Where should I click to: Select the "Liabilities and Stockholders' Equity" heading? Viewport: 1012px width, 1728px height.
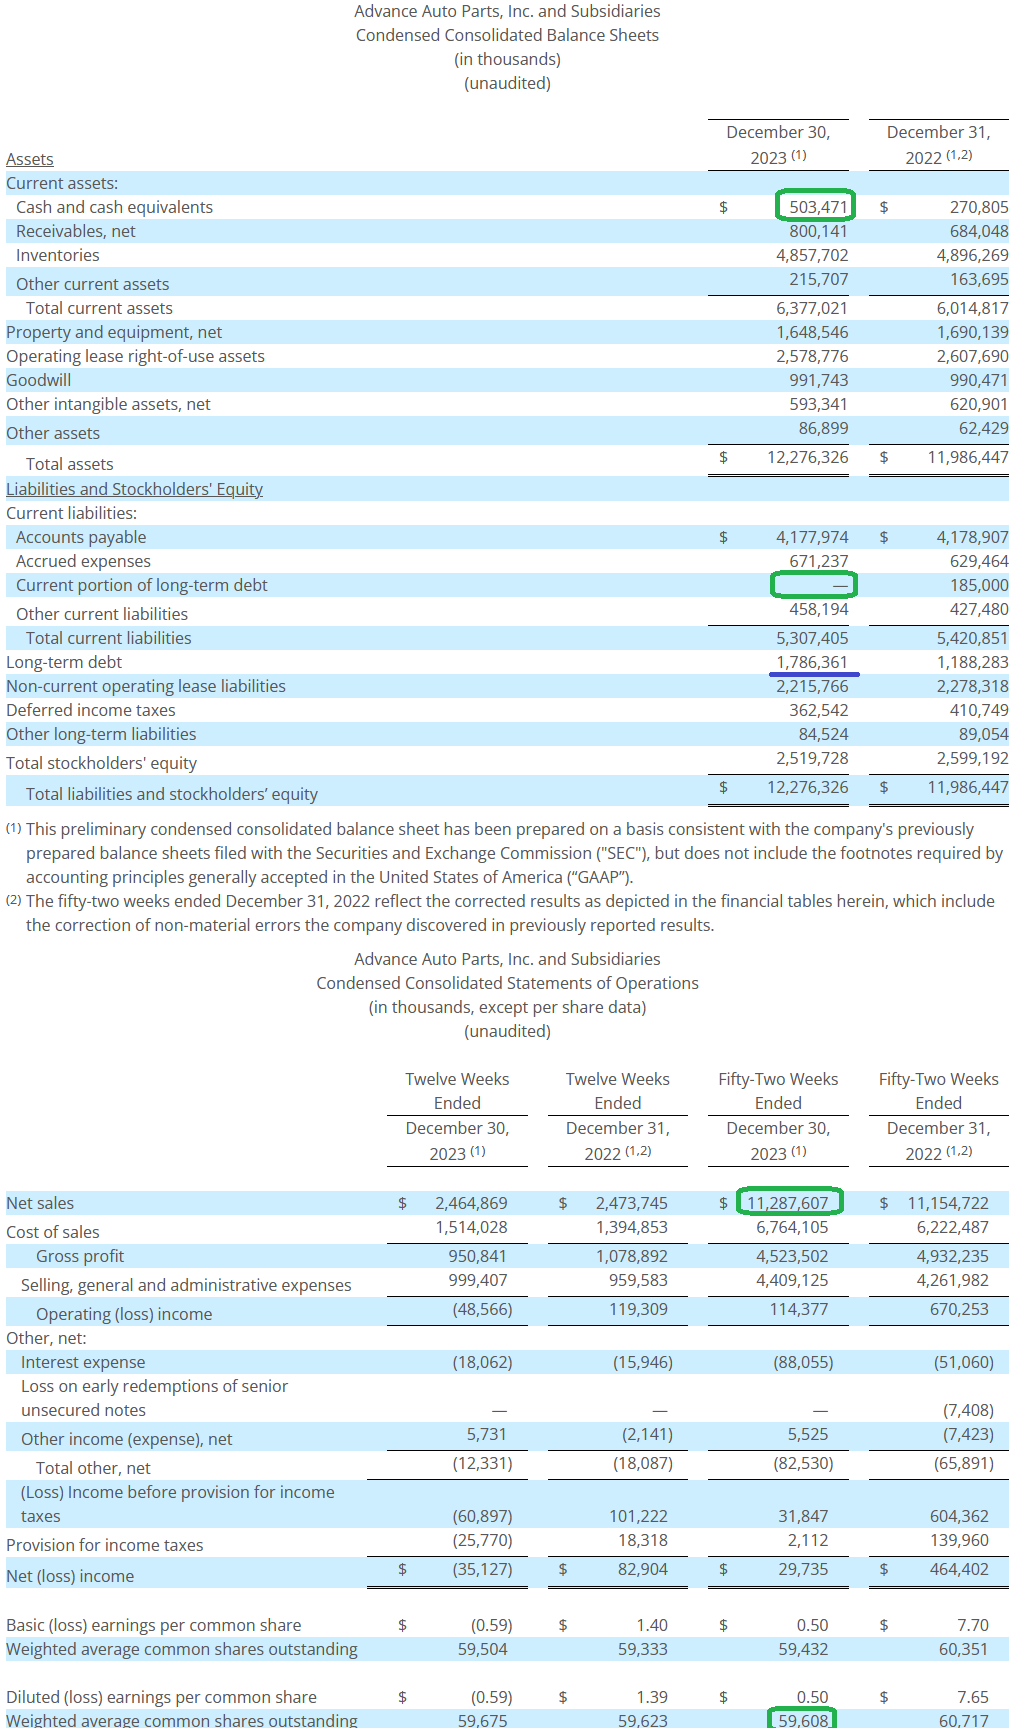[x=134, y=489]
